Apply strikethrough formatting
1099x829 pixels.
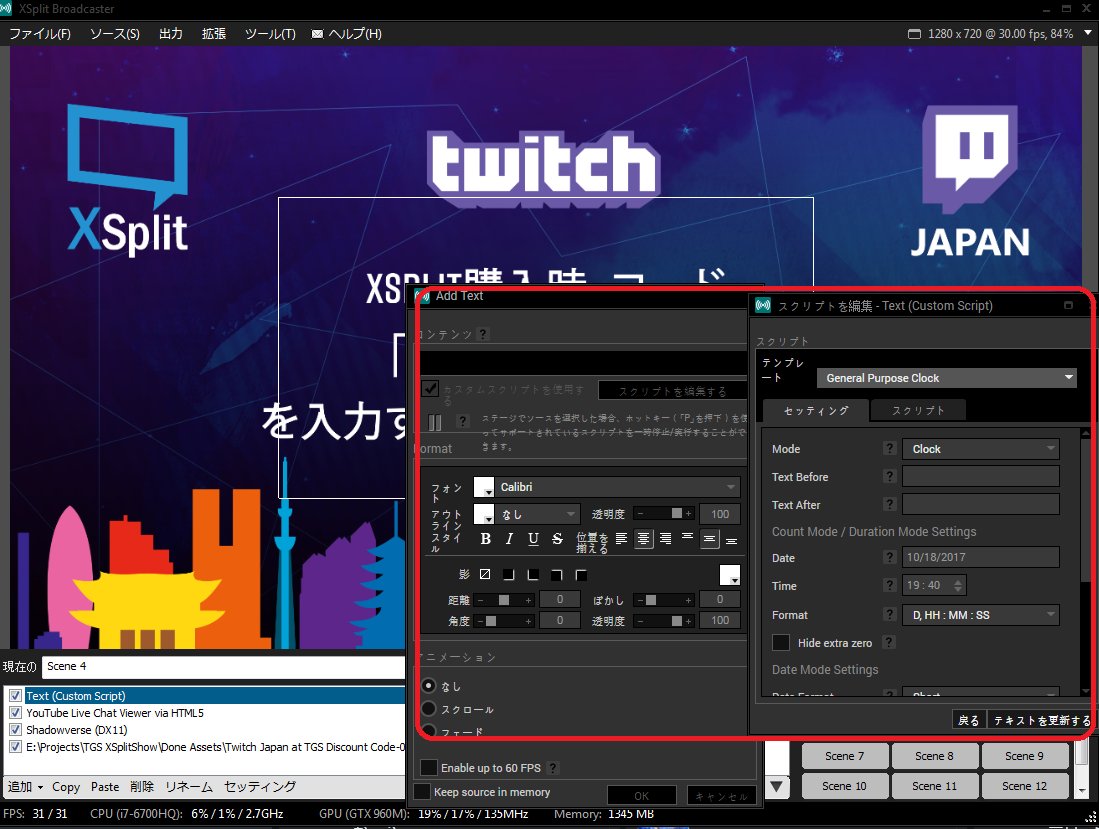pyautogui.click(x=558, y=539)
